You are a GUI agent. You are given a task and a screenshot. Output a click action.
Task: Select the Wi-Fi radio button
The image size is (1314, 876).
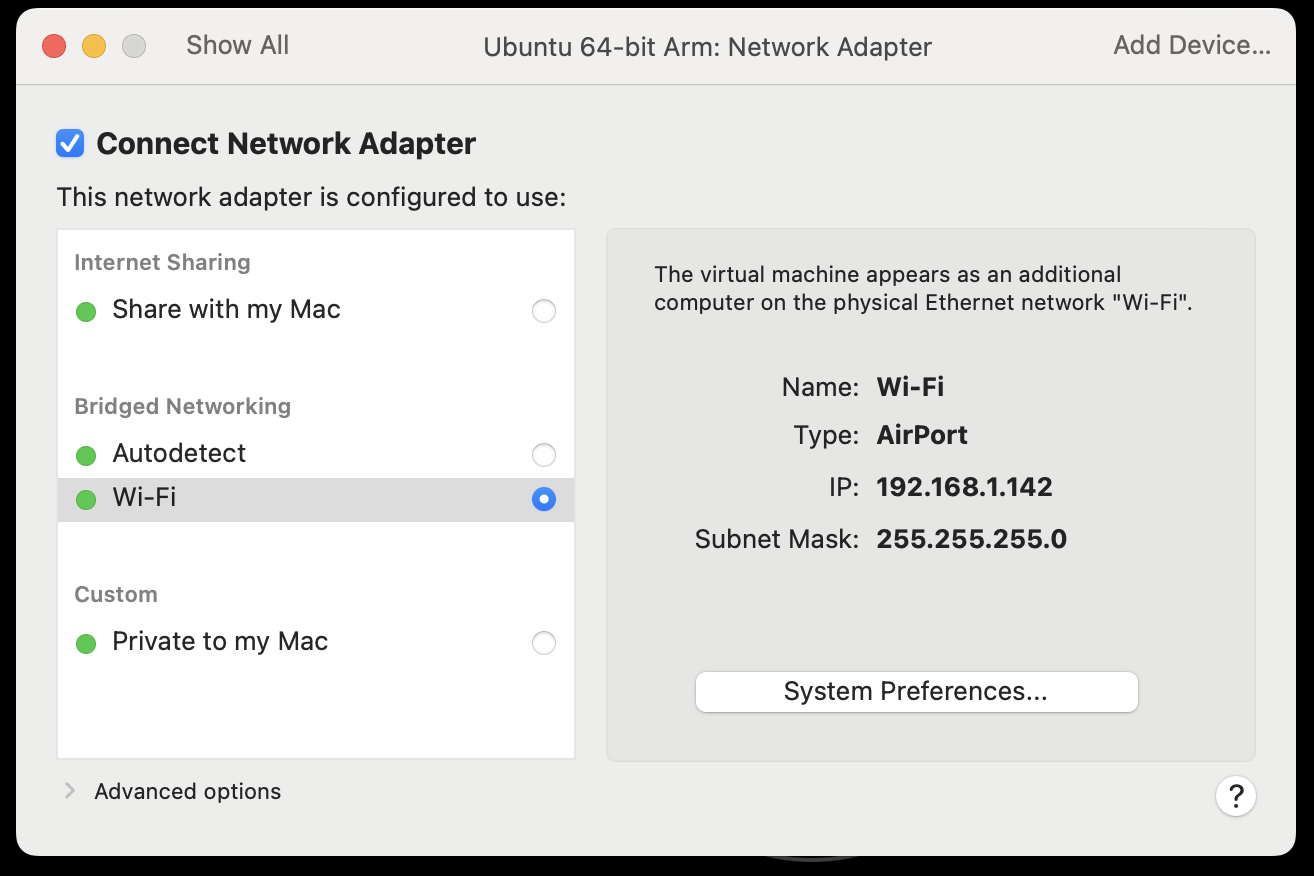(543, 499)
